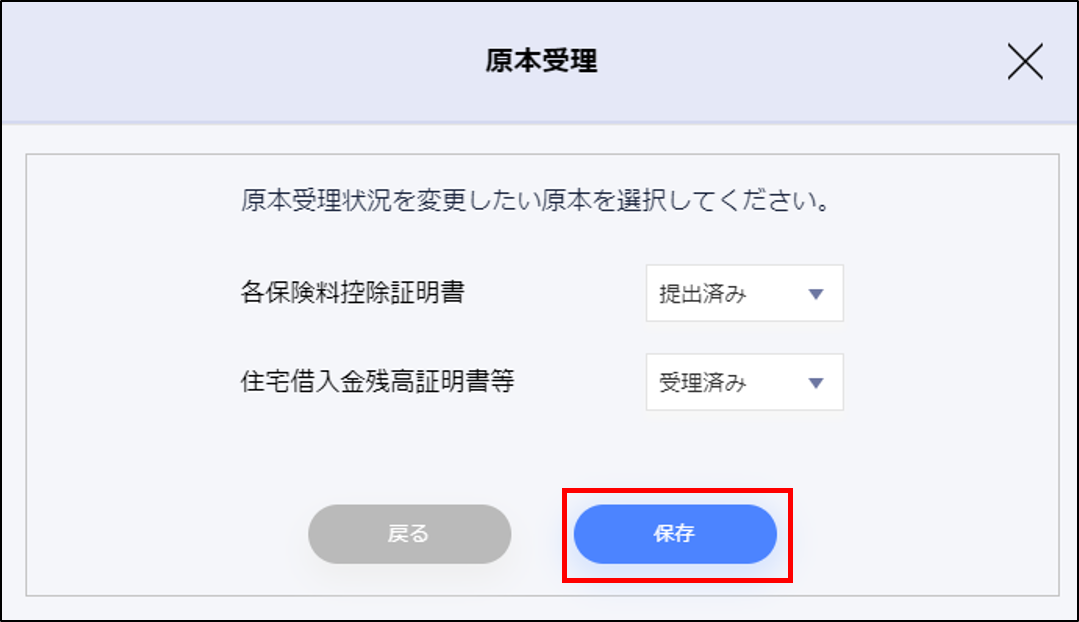Expand the housing loan balance certificate status list

[745, 382]
